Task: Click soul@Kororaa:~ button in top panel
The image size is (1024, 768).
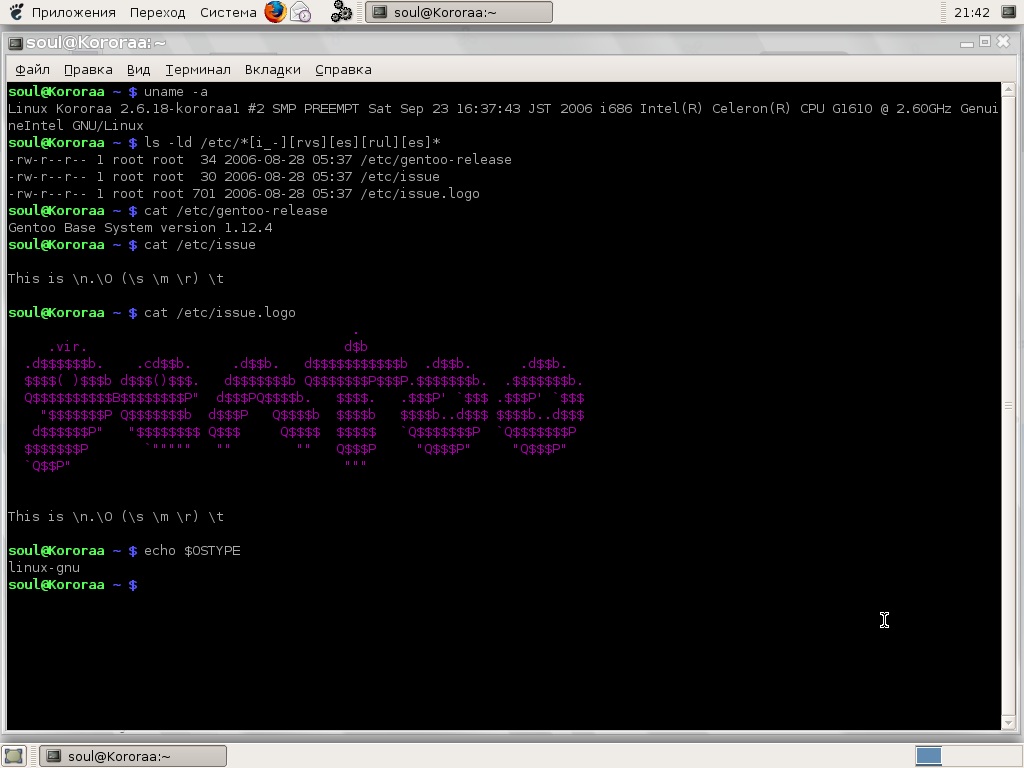Action: [459, 12]
